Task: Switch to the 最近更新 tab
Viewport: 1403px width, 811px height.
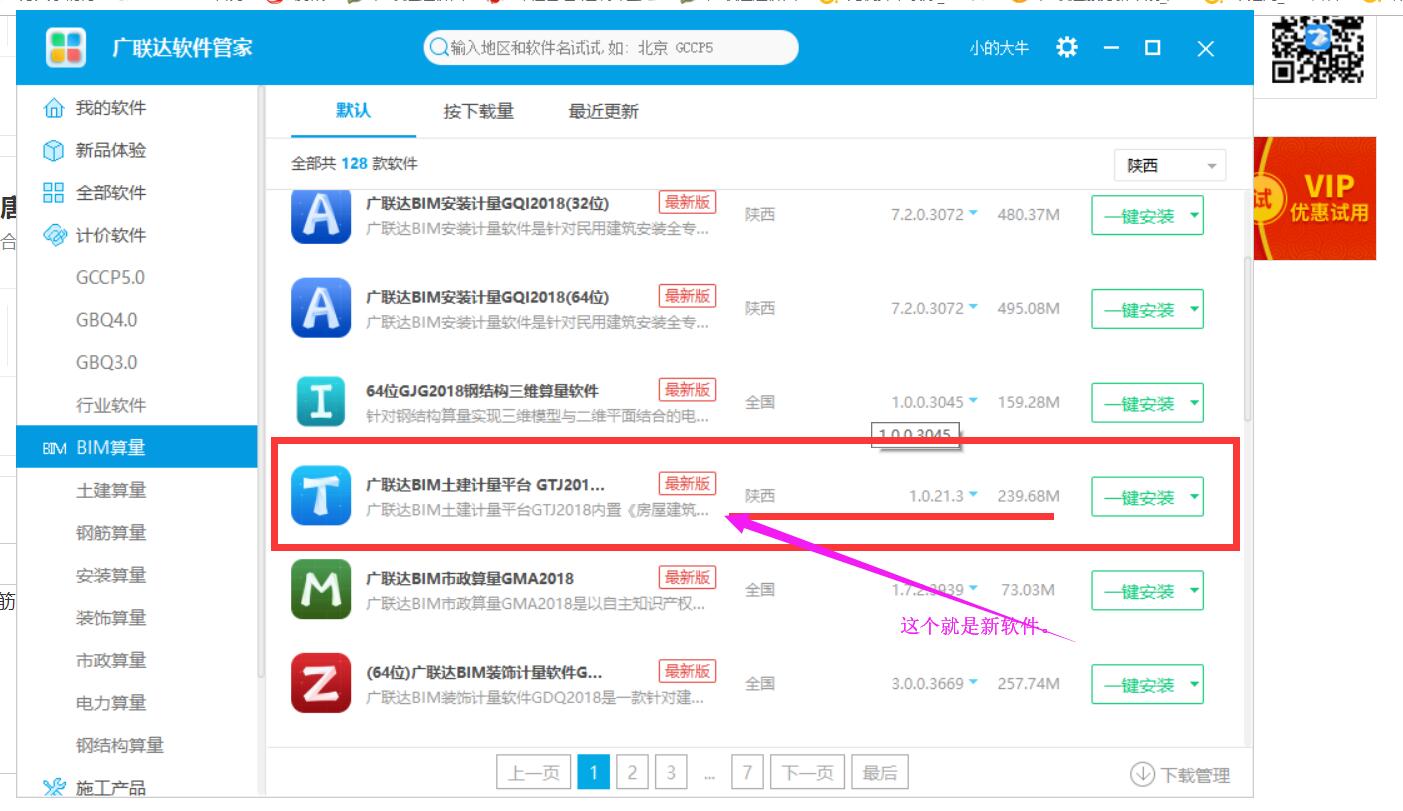Action: tap(604, 112)
